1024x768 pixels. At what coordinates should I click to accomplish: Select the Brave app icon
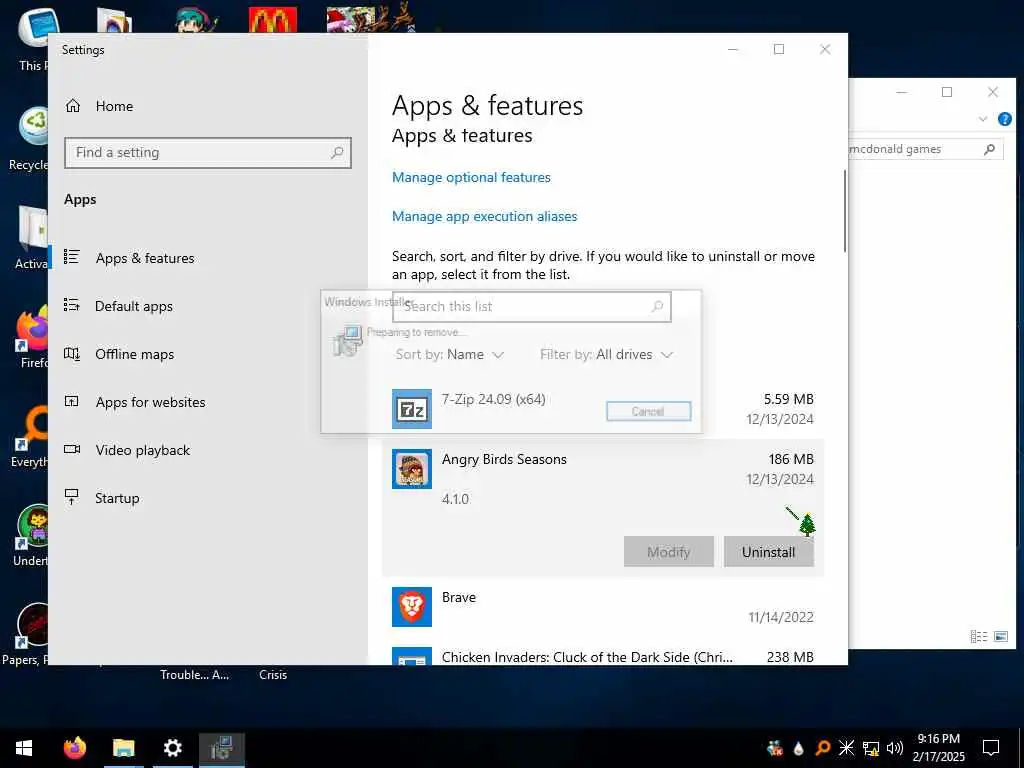[411, 607]
